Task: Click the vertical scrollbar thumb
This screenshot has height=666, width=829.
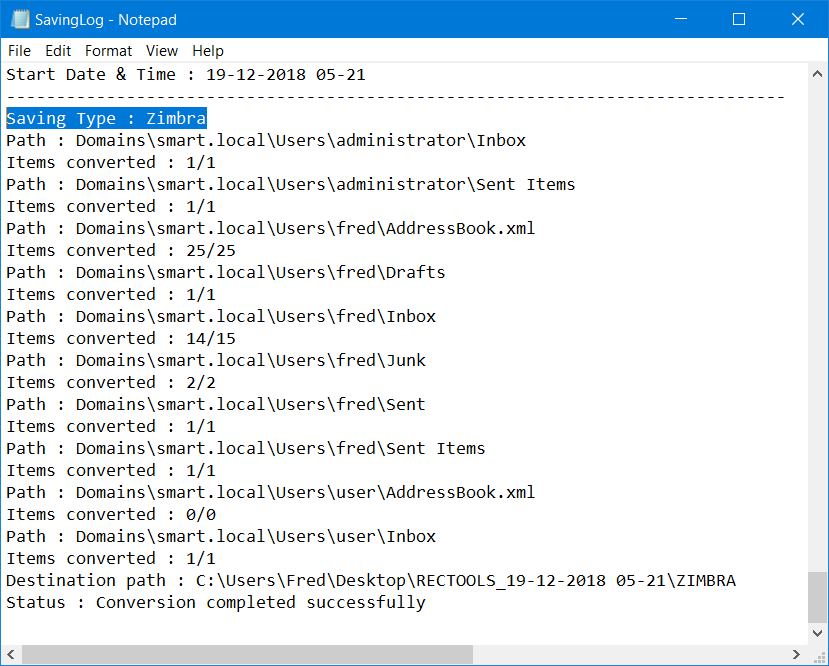Action: coord(817,597)
